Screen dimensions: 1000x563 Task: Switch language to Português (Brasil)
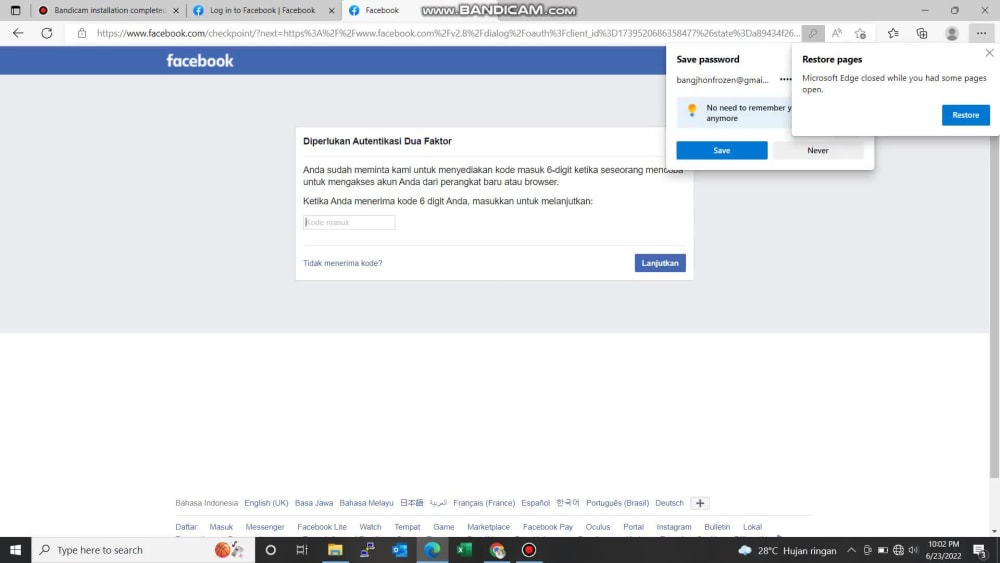point(617,503)
